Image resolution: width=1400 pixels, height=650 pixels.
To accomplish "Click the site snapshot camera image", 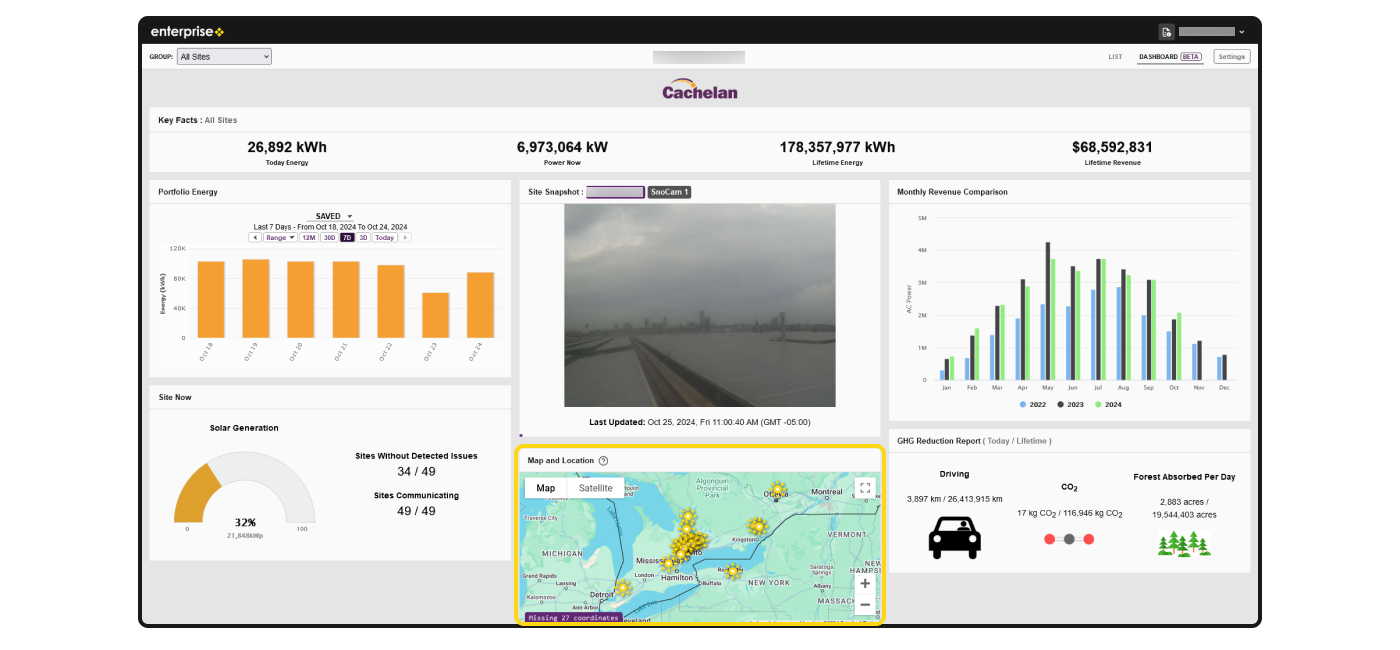I will click(699, 305).
